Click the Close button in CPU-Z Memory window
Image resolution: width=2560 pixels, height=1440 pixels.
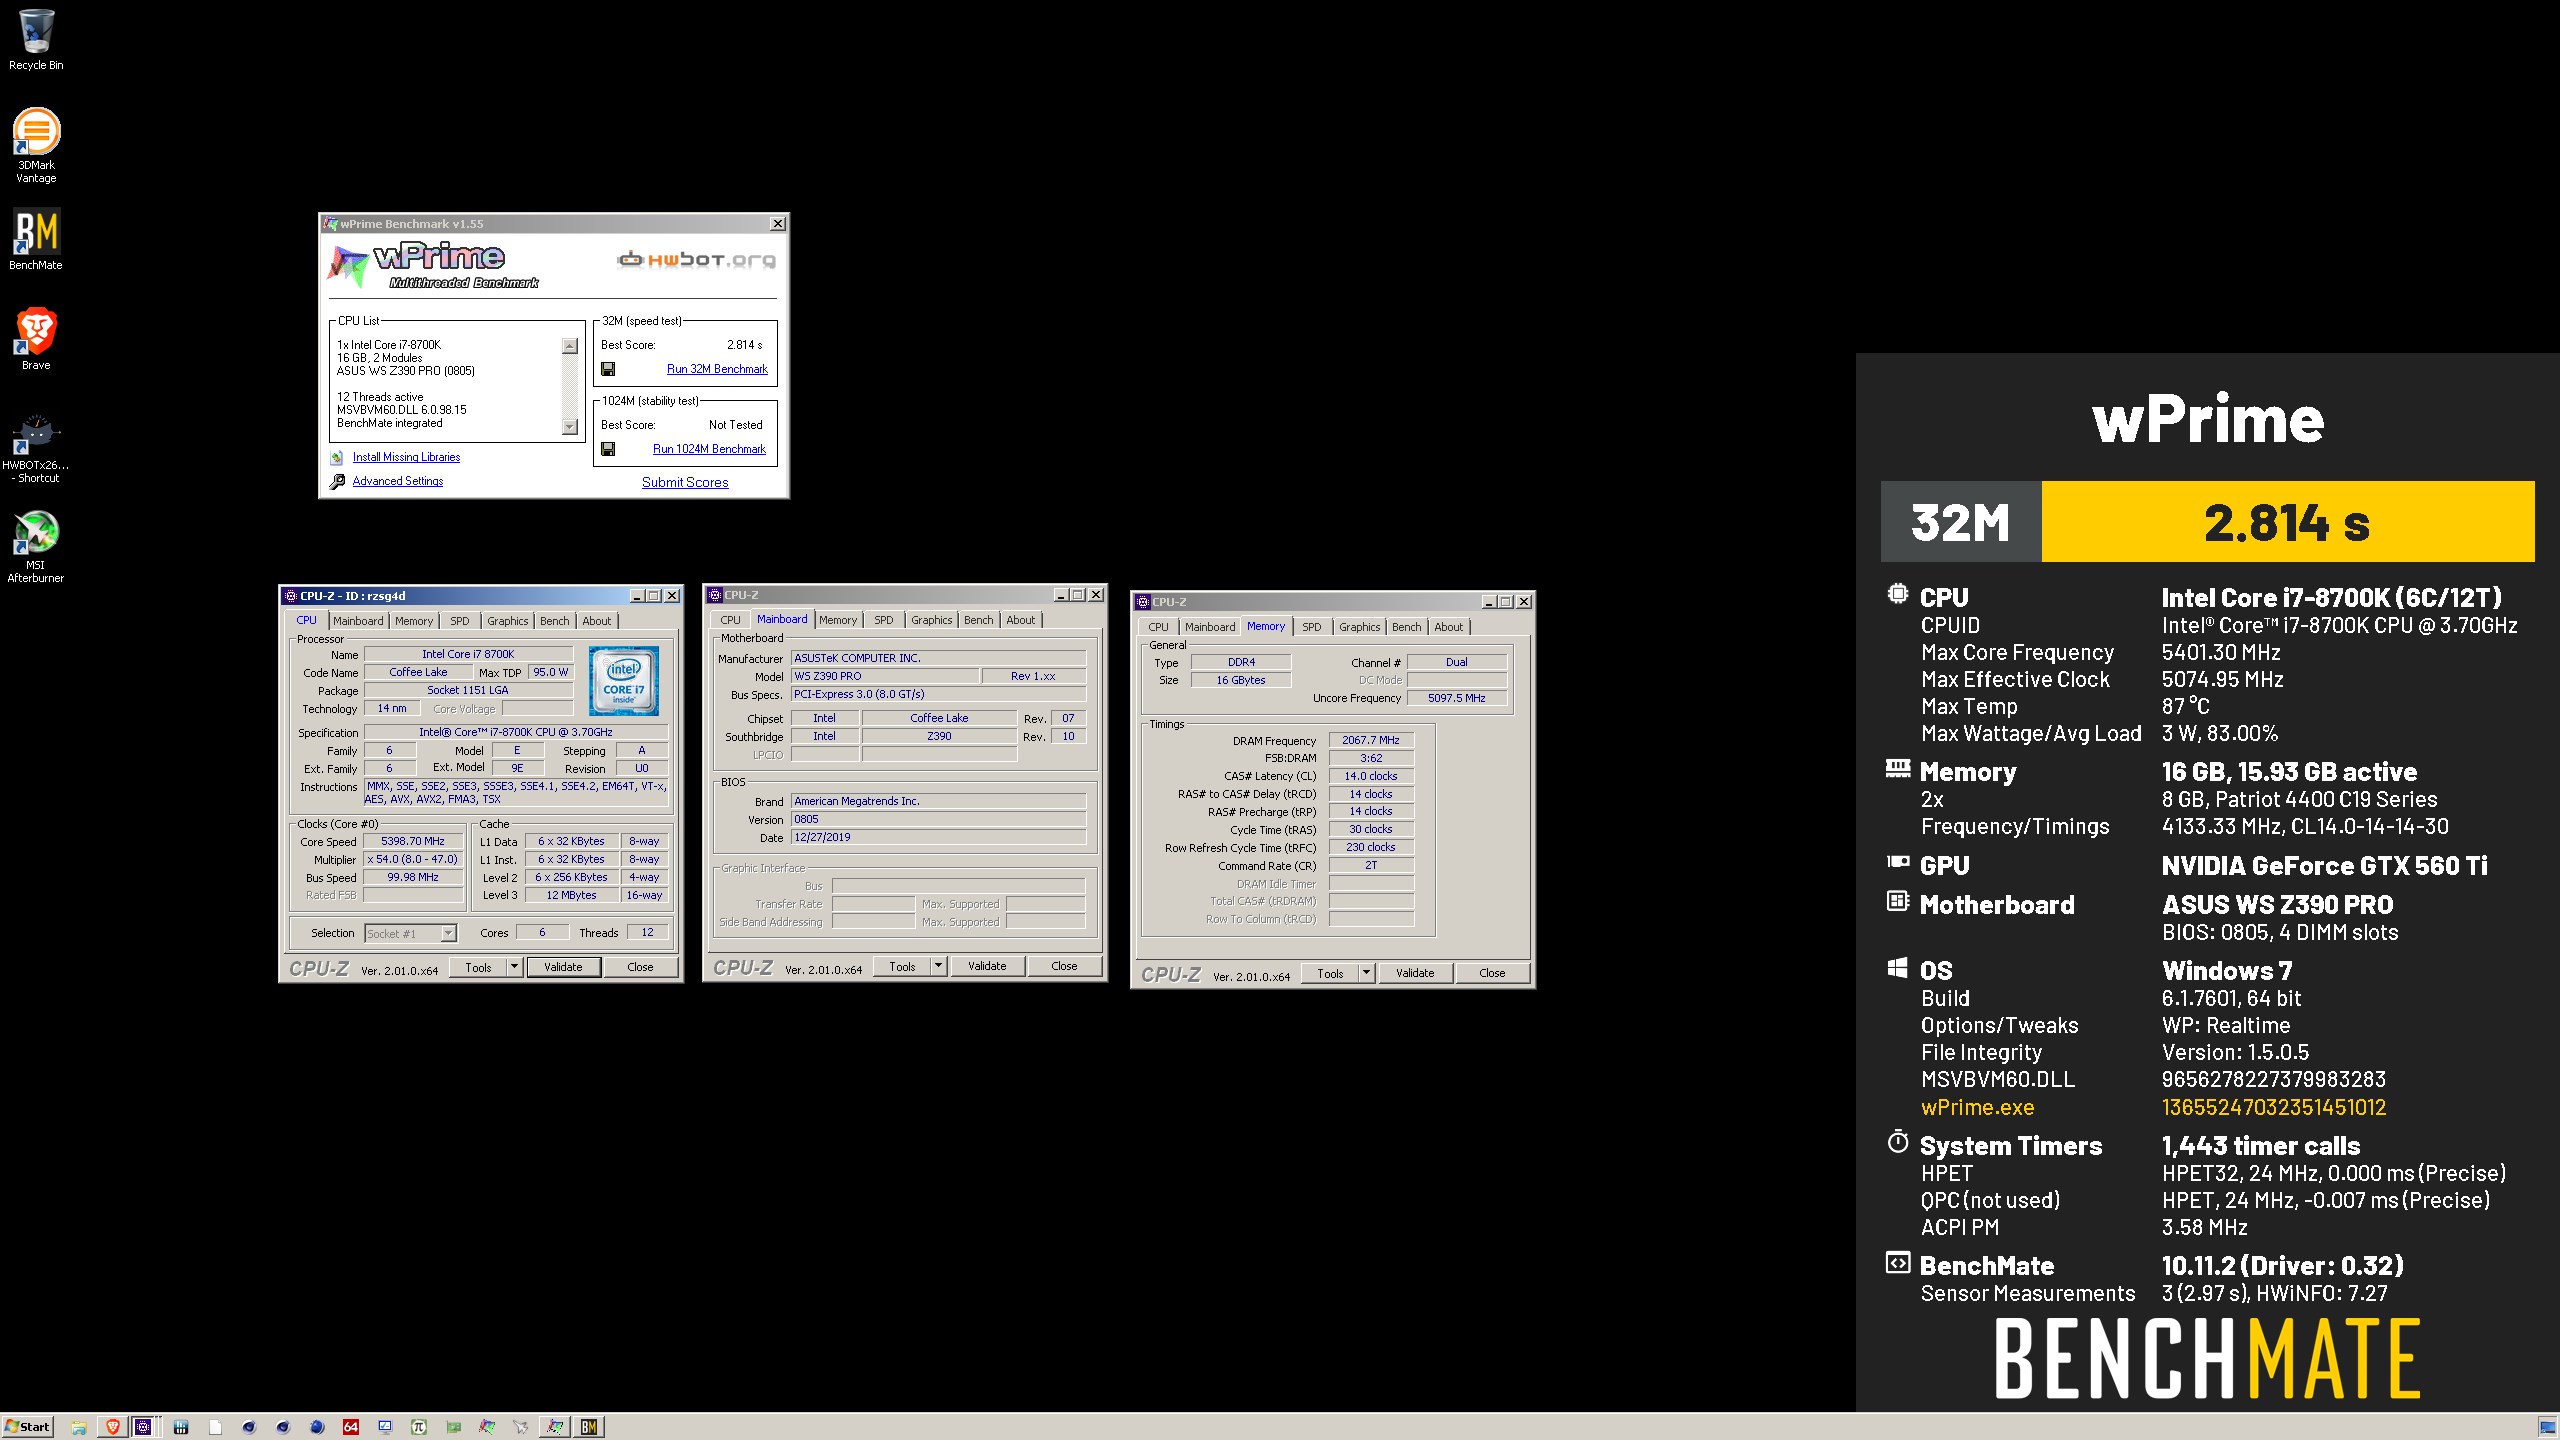pyautogui.click(x=1492, y=973)
